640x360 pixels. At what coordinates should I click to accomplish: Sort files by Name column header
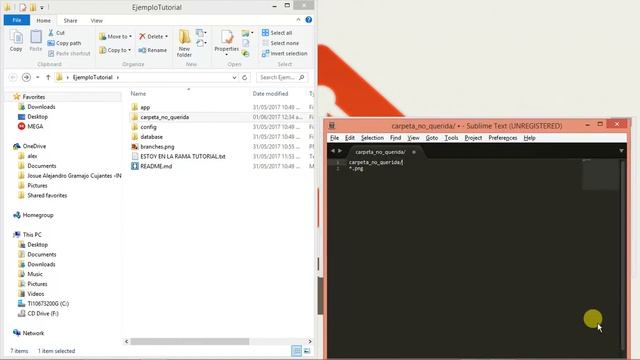coord(138,94)
